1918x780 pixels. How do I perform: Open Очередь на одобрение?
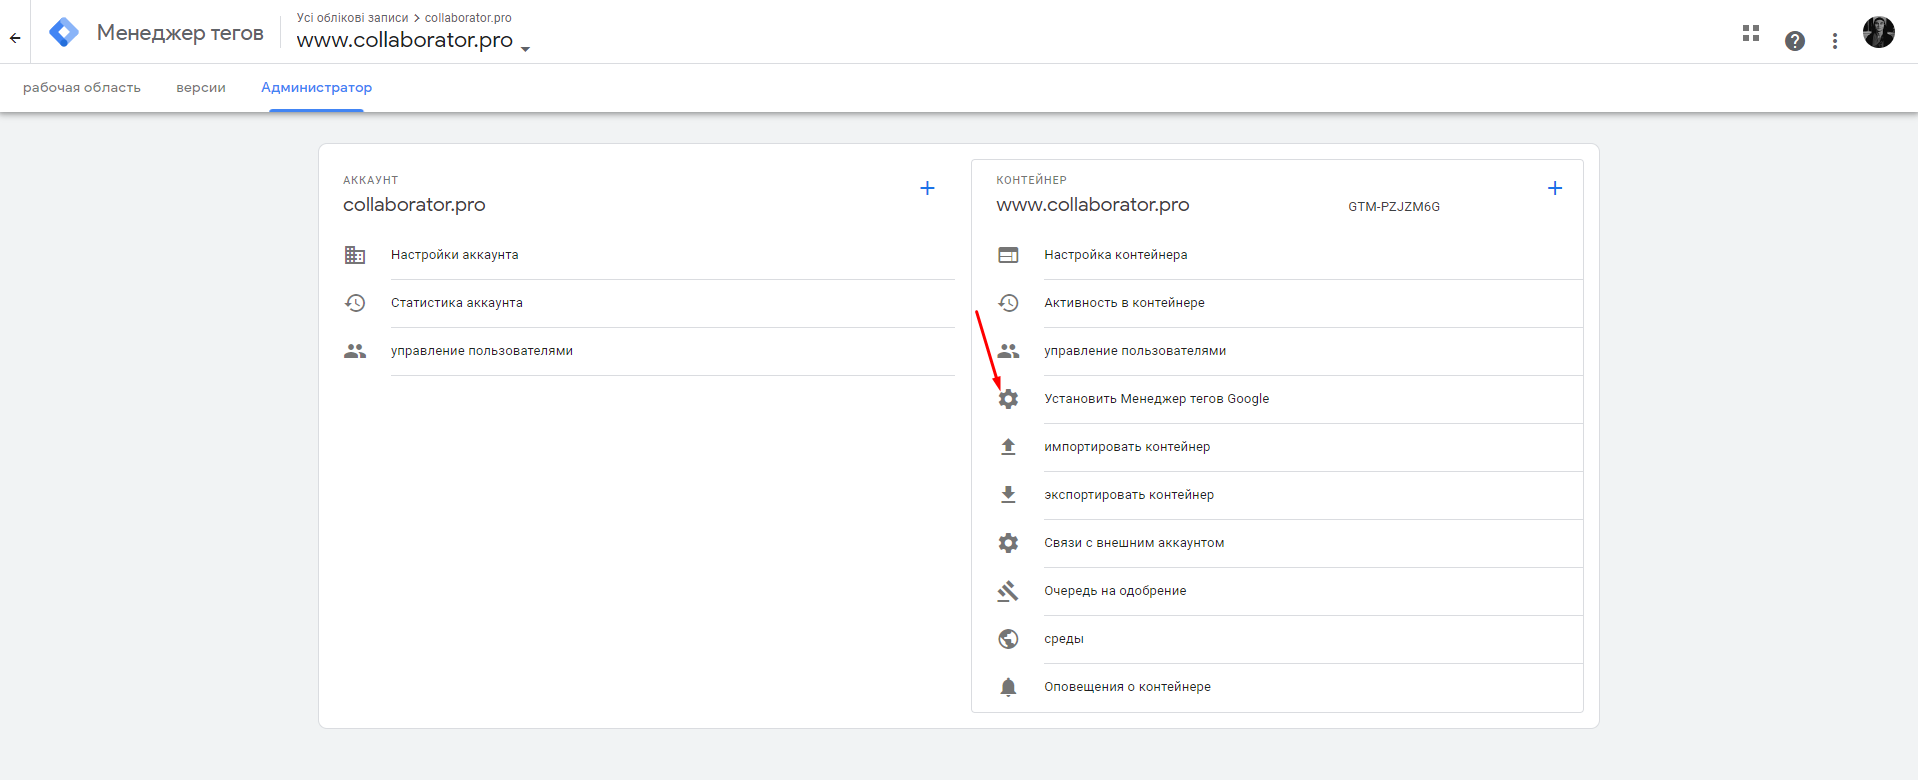point(1115,591)
